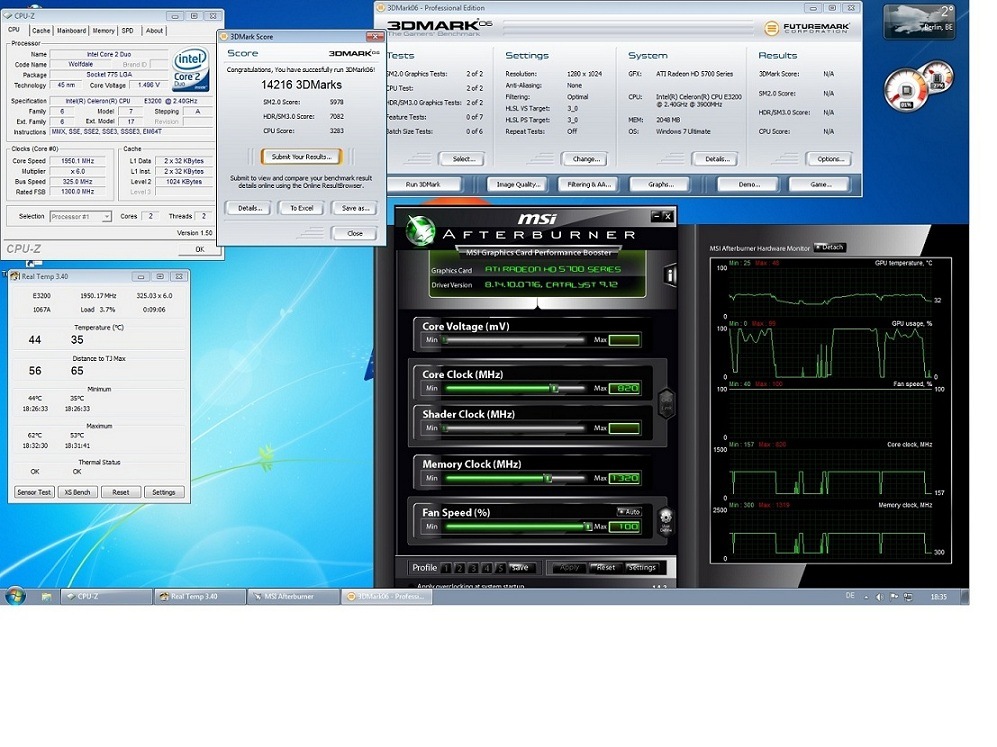
Task: Click the Futuremark Corporation logo
Action: click(x=806, y=28)
